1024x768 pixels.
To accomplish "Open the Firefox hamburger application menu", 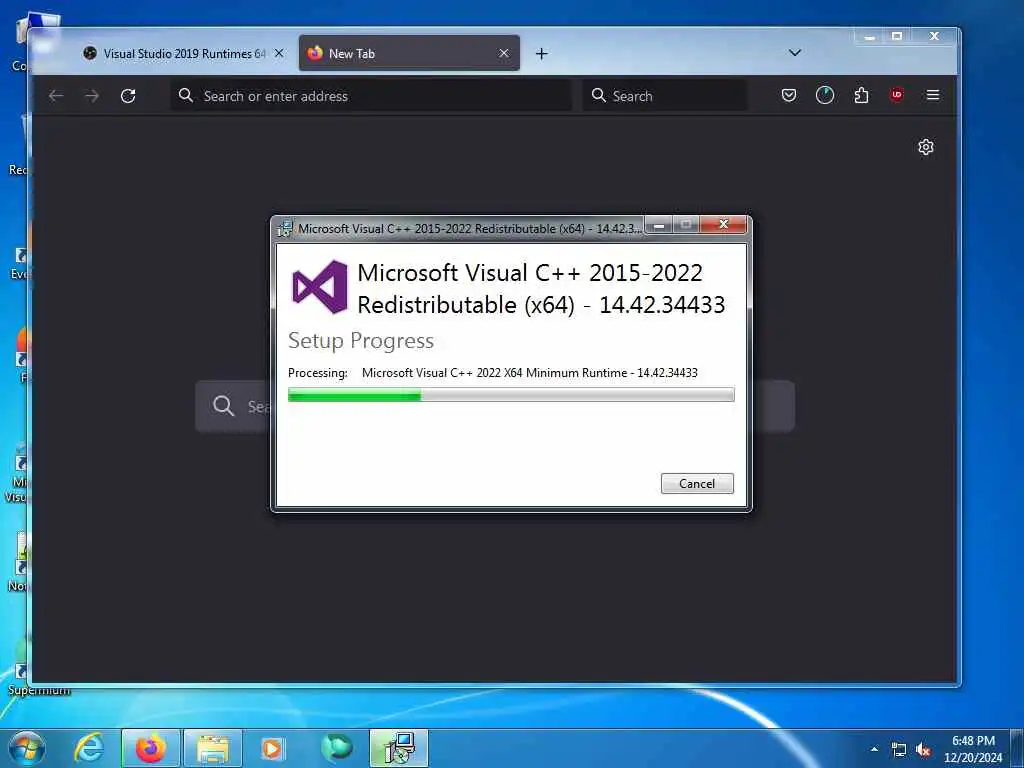I will tap(933, 96).
